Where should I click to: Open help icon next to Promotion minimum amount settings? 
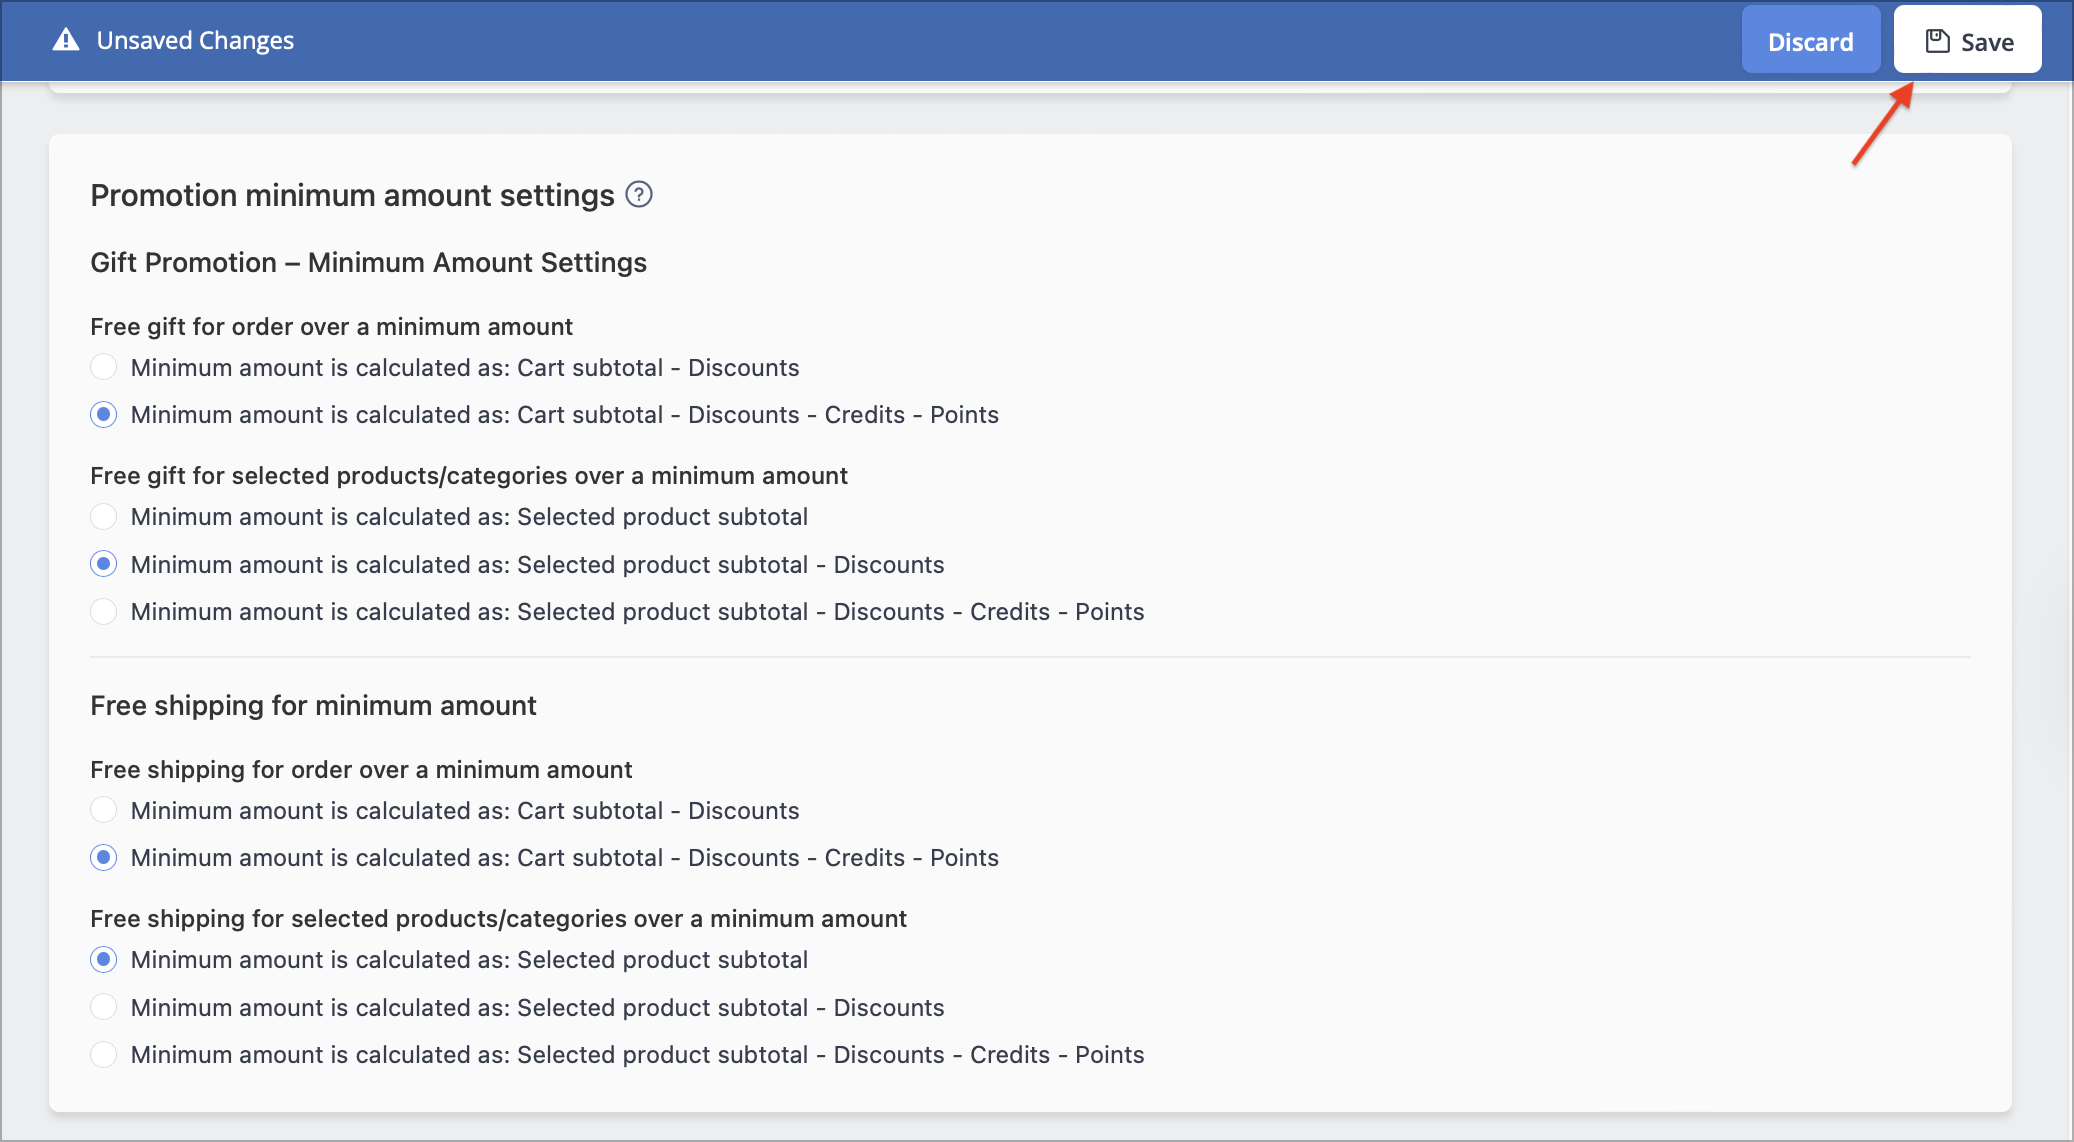point(639,194)
